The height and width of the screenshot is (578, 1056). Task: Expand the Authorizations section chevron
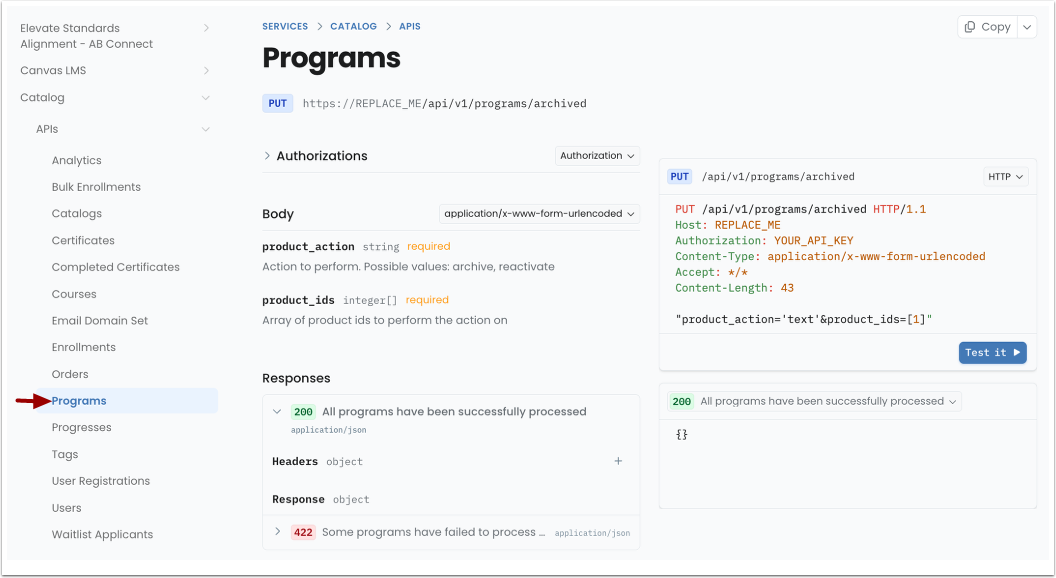pyautogui.click(x=267, y=156)
